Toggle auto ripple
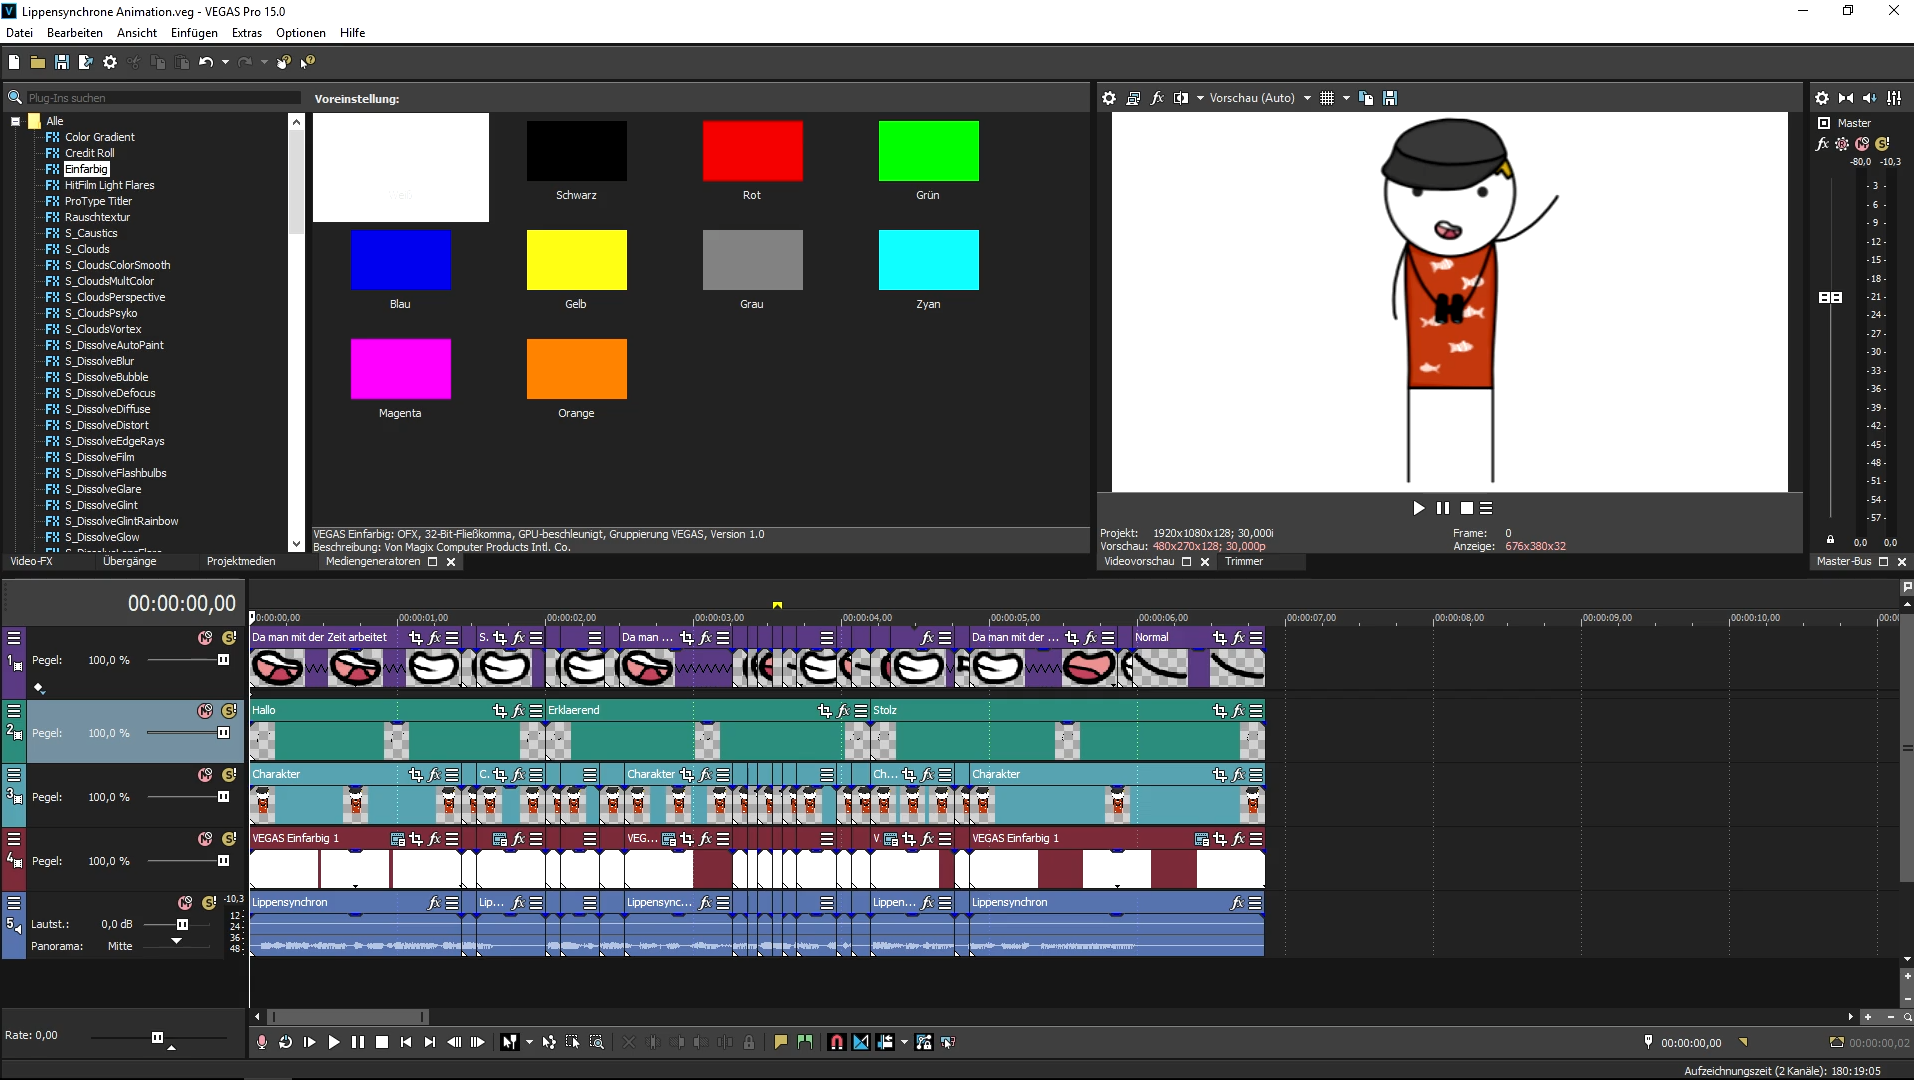The height and width of the screenshot is (1080, 1914). pos(885,1042)
